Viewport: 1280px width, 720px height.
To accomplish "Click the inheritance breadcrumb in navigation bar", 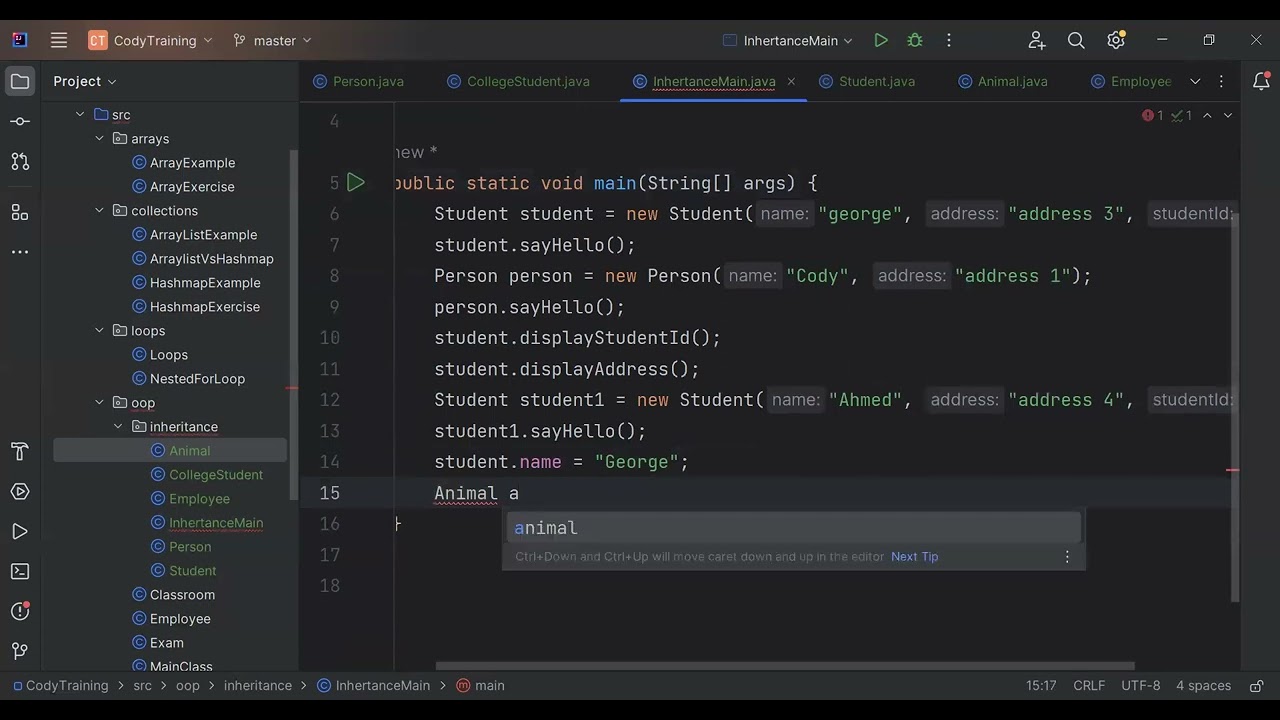I will point(258,686).
